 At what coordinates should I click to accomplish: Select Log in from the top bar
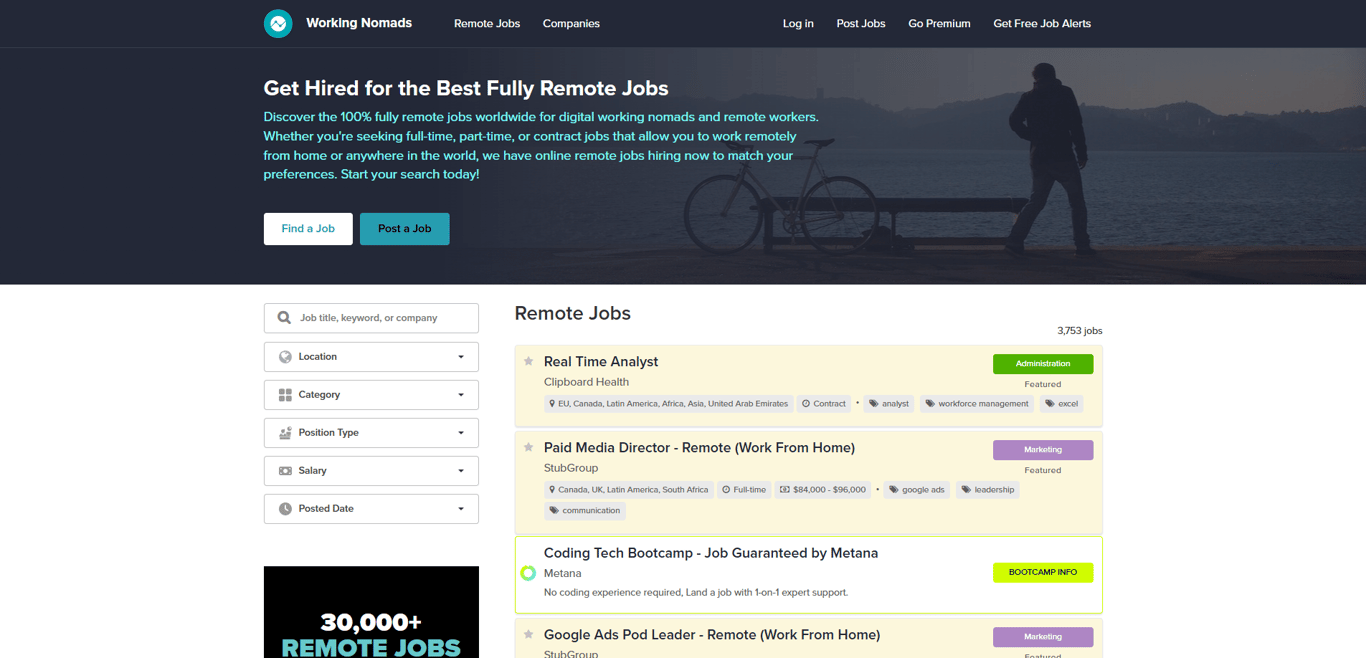(x=798, y=23)
